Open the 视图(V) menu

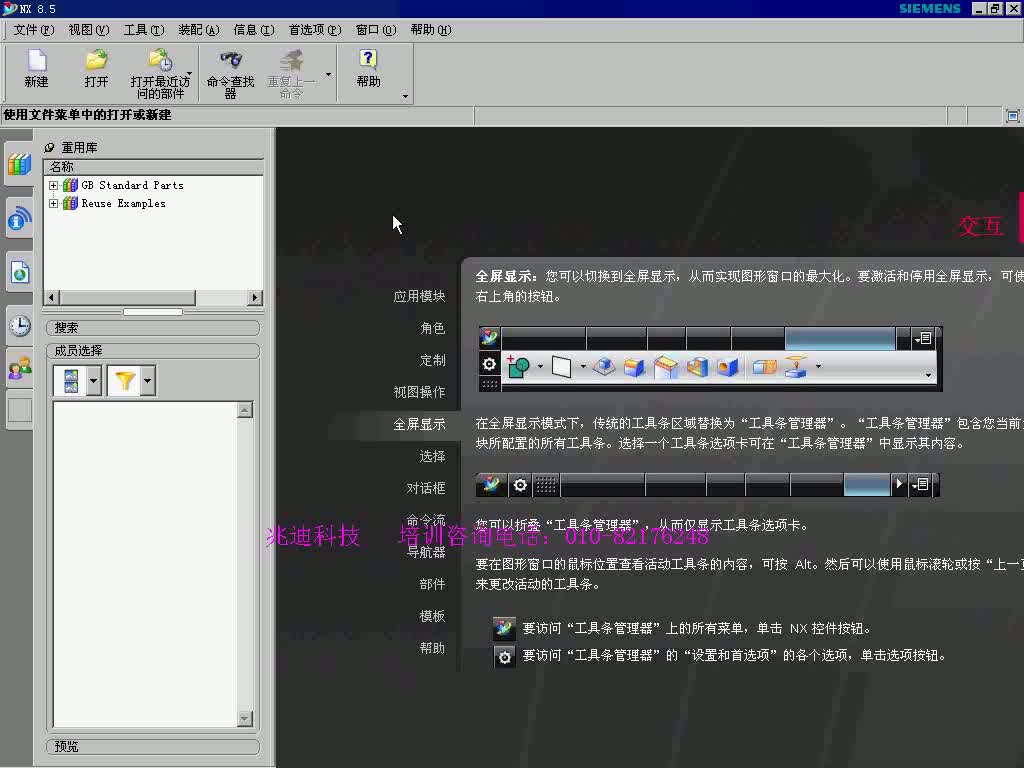pyautogui.click(x=89, y=30)
